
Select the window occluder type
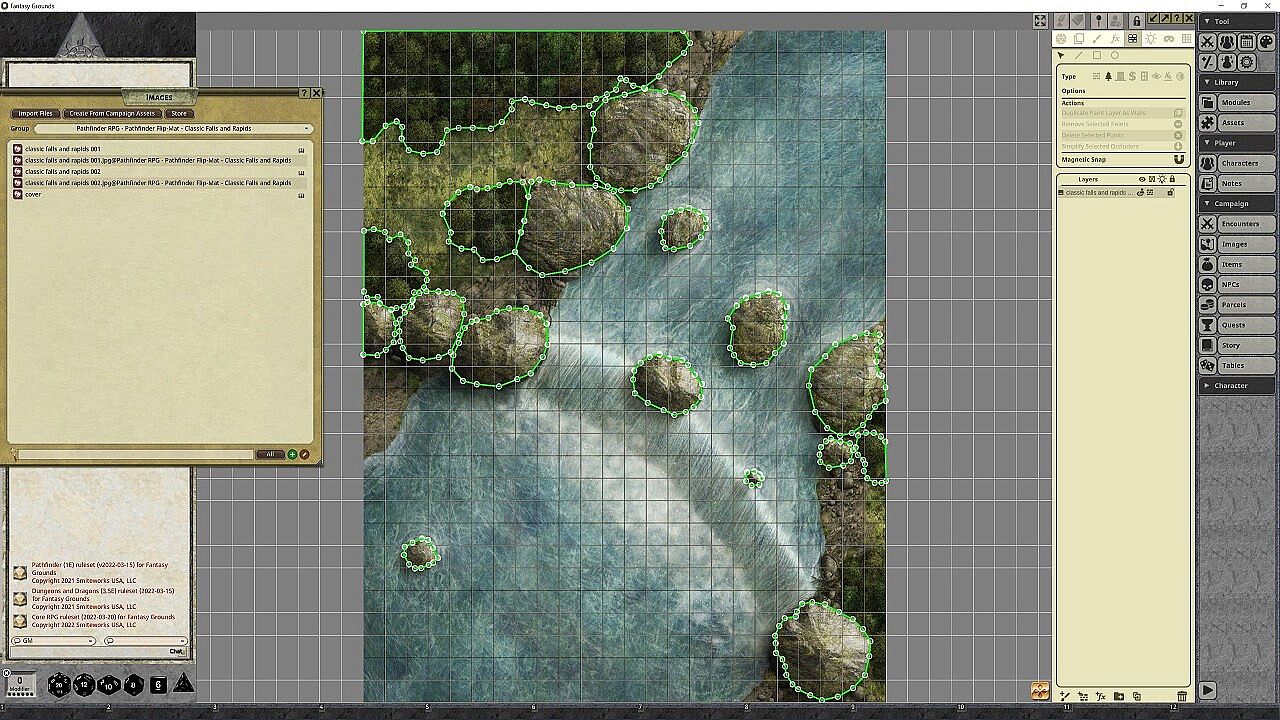[1144, 76]
